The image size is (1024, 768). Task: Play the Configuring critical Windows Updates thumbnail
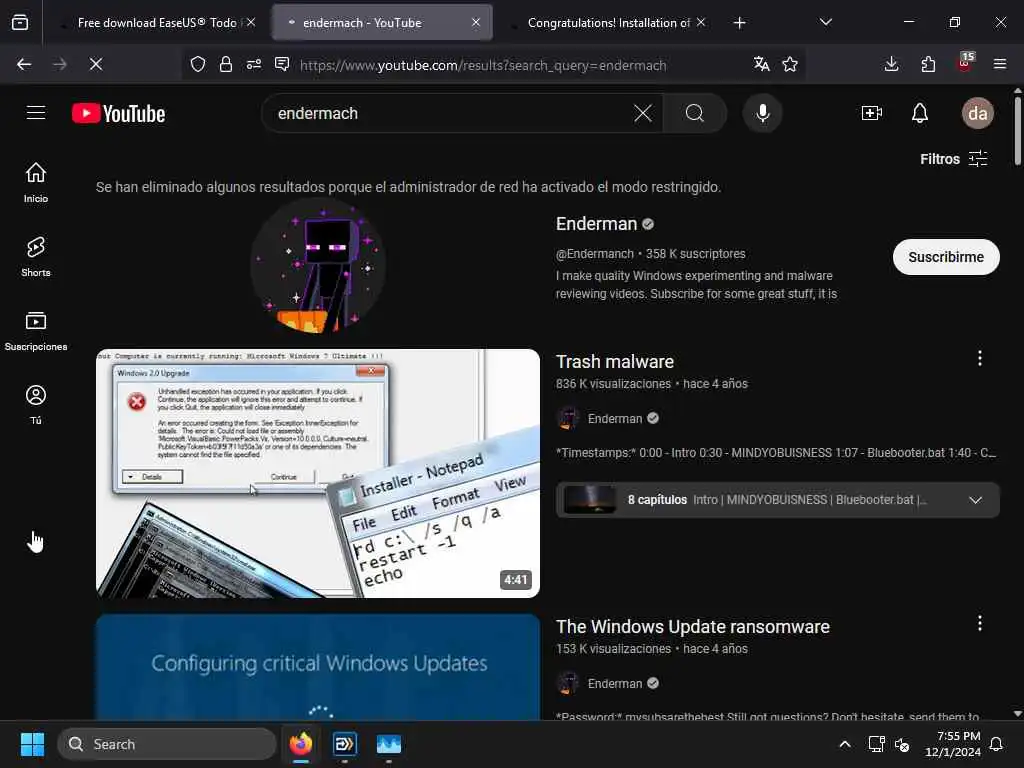[x=318, y=667]
